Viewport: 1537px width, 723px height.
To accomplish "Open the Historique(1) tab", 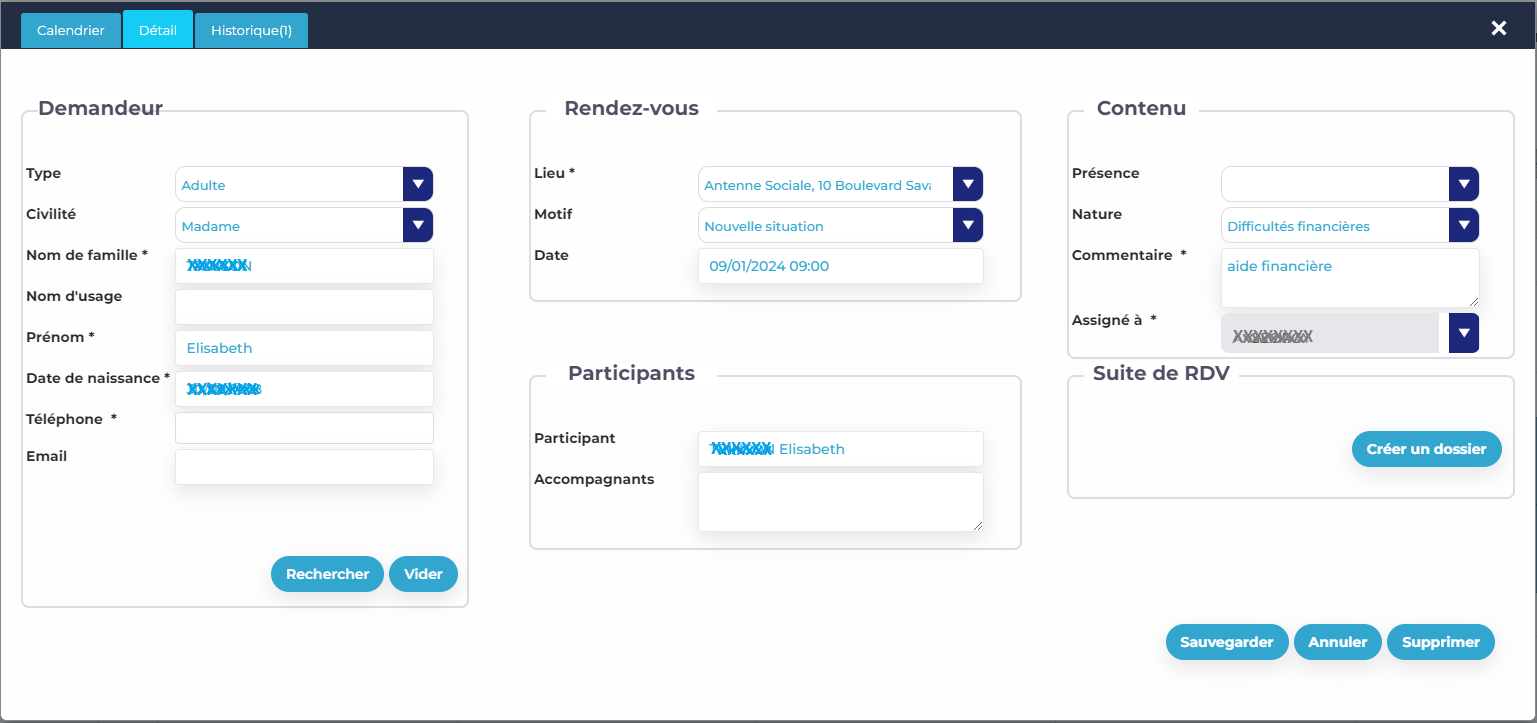I will coord(251,31).
